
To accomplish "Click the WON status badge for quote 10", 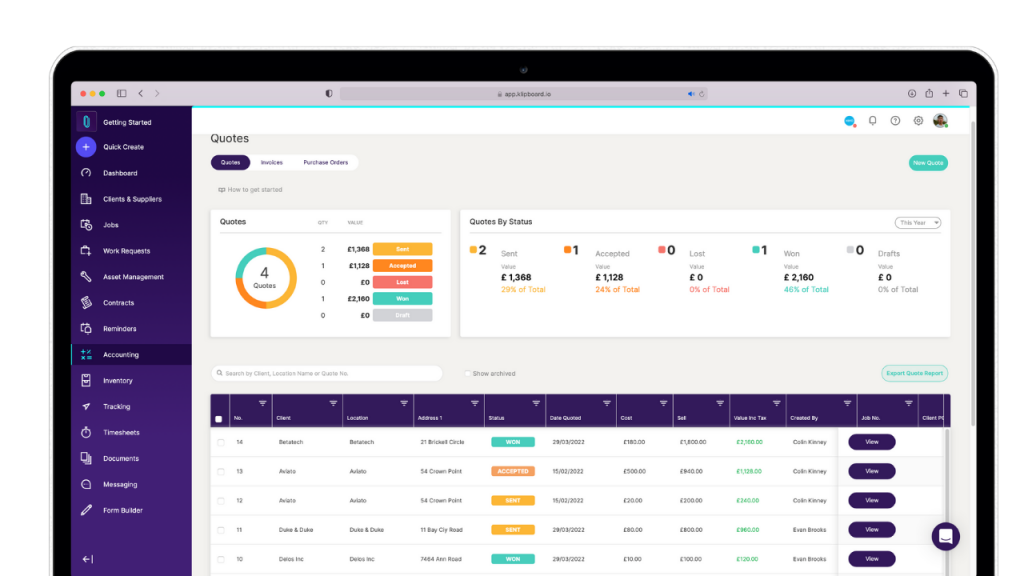I will point(513,559).
